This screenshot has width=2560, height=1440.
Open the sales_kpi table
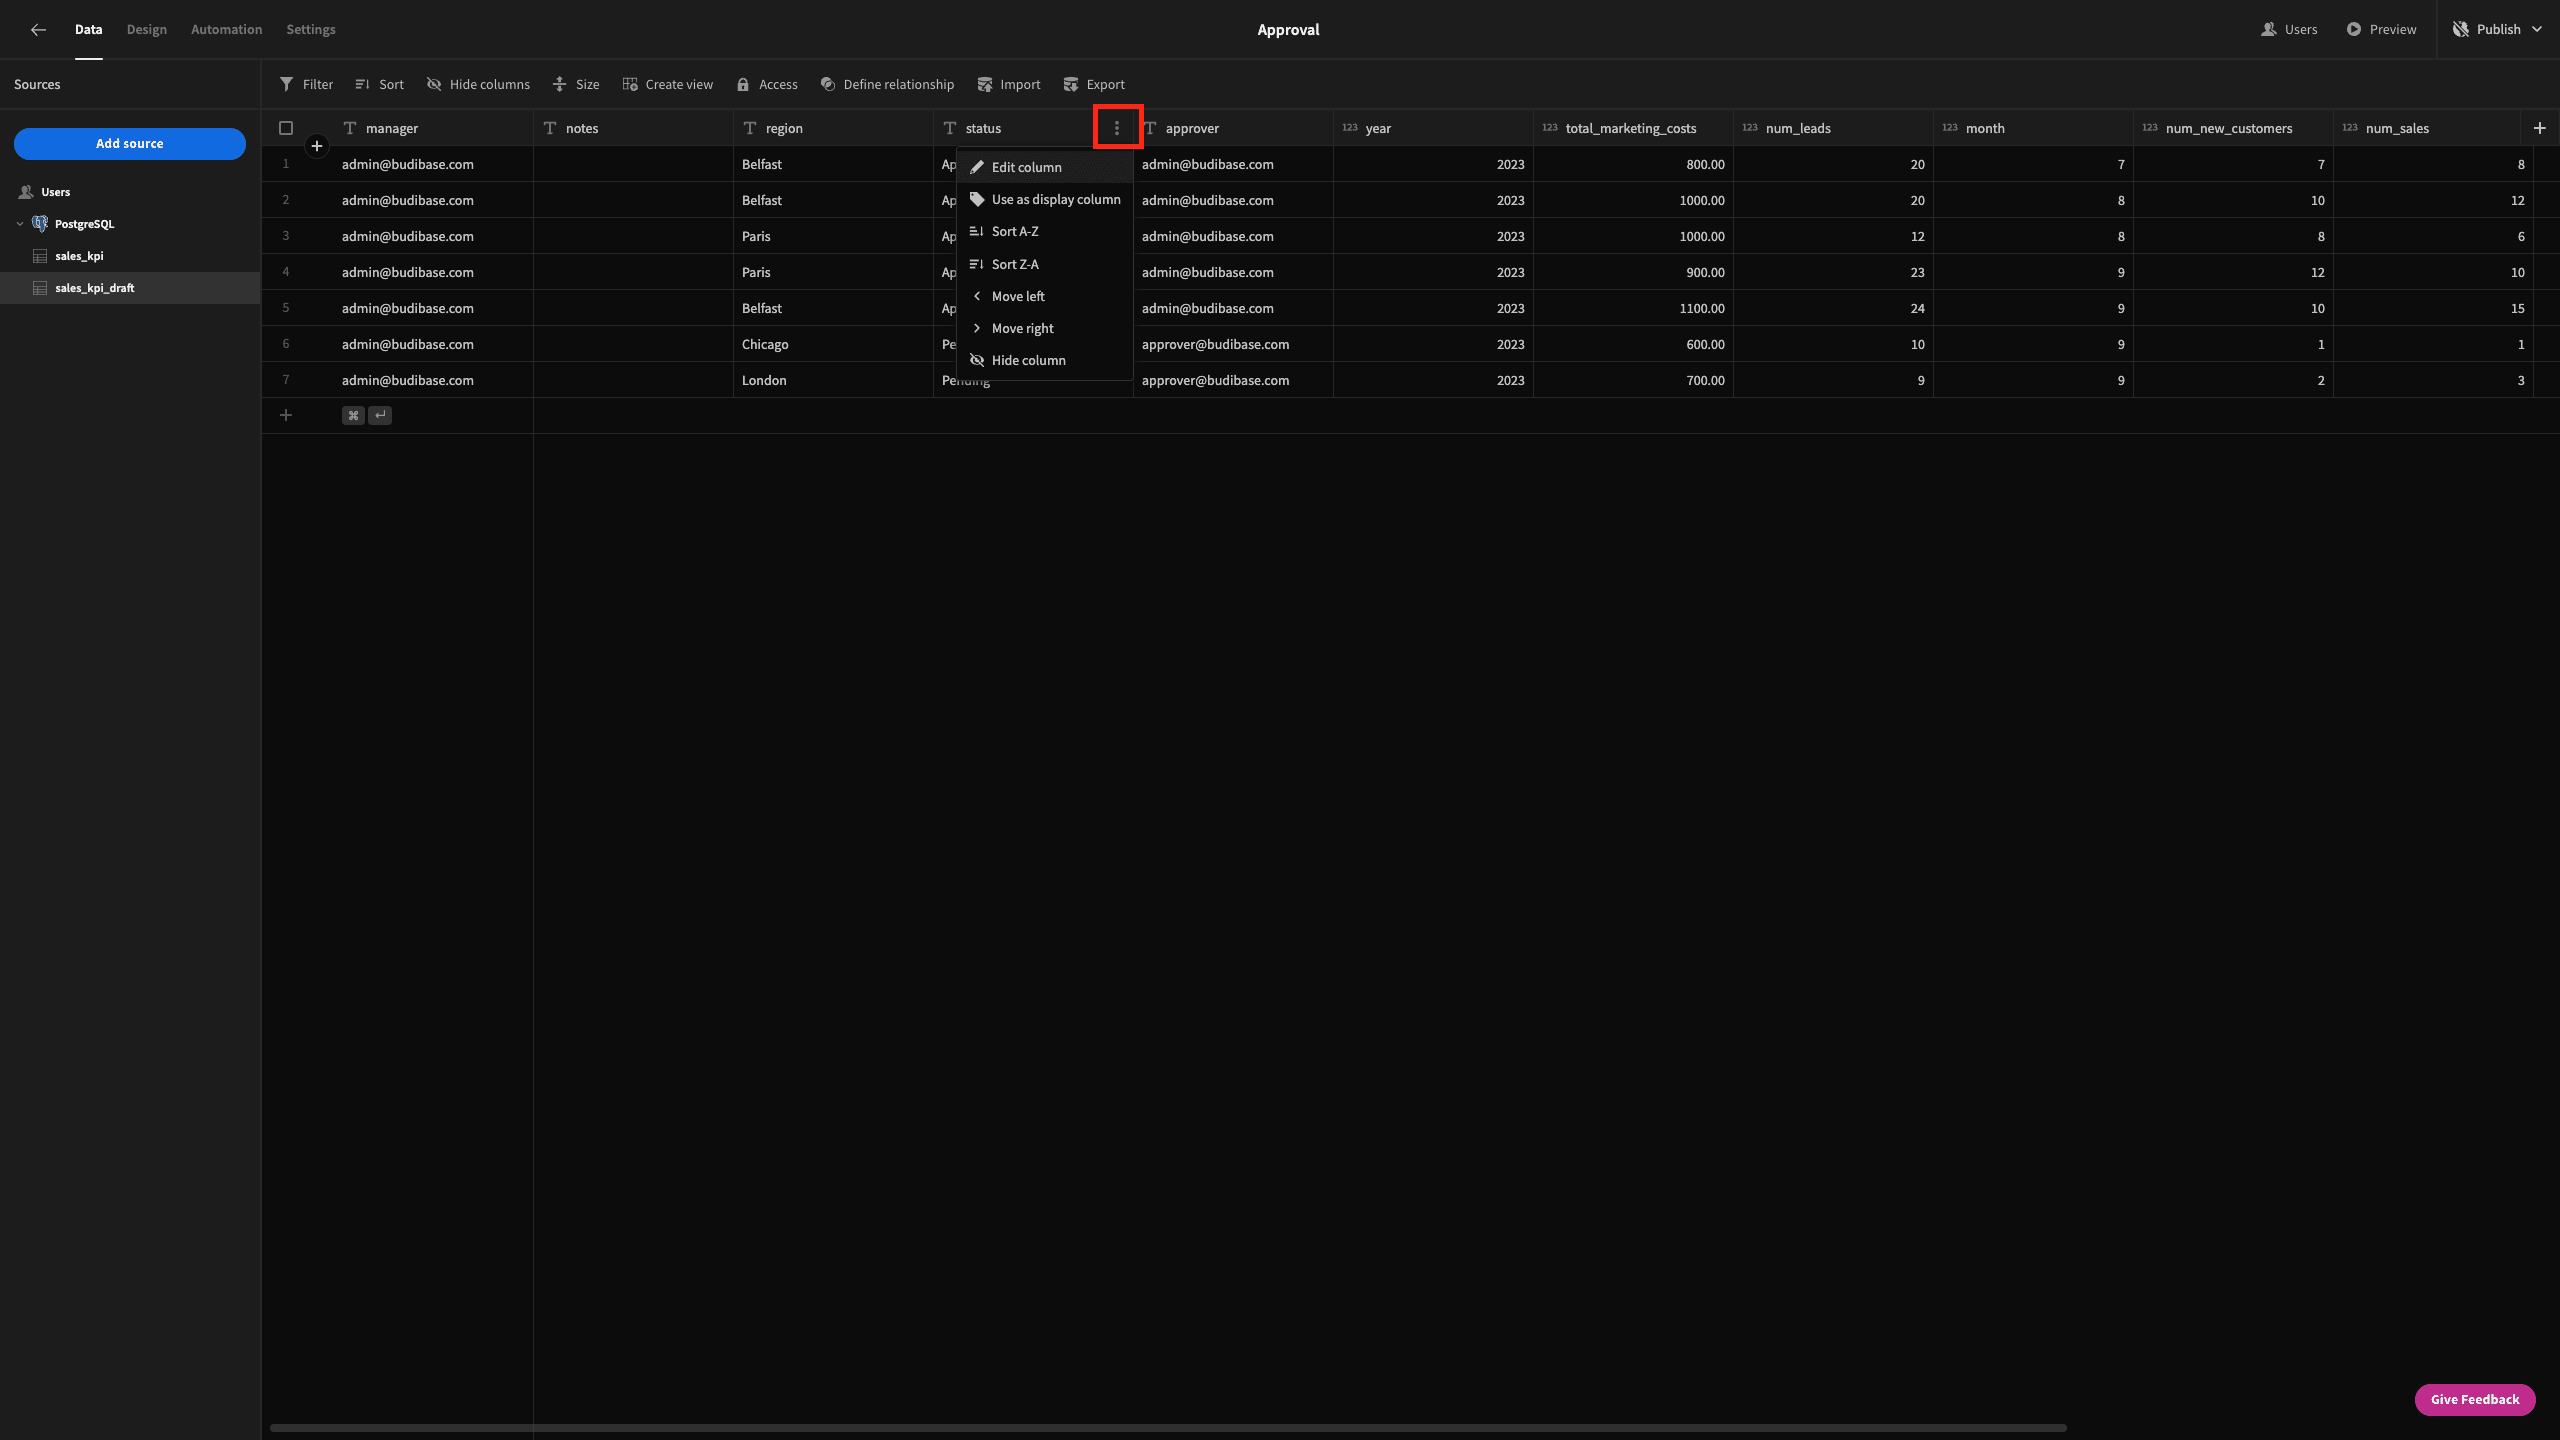coord(130,256)
